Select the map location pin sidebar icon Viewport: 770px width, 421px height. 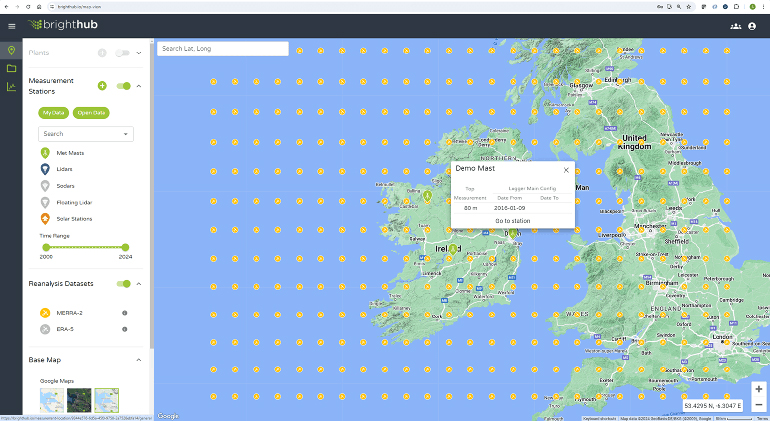[11, 50]
